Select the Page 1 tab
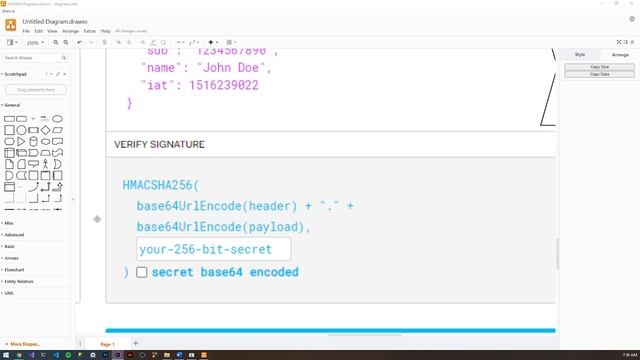The image size is (640, 360). [x=108, y=344]
